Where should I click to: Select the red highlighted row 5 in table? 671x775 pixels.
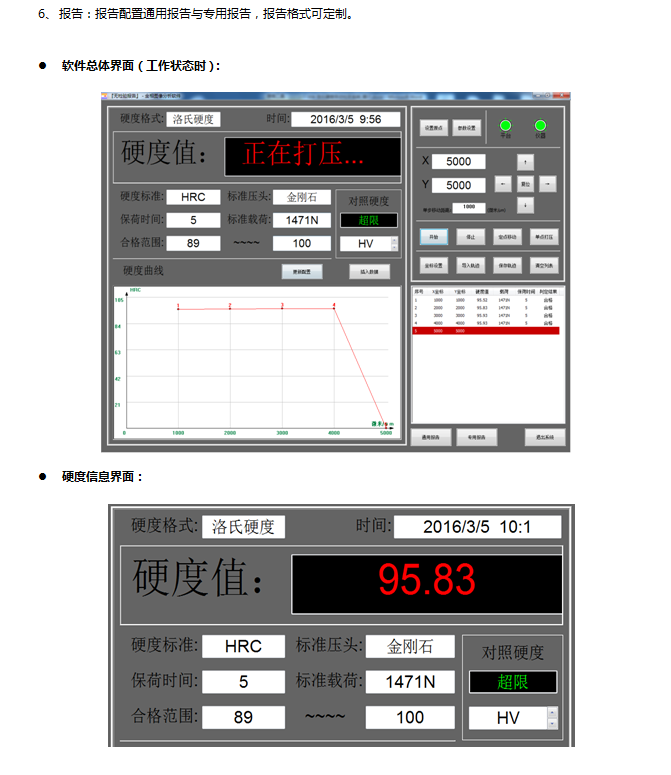(x=488, y=330)
